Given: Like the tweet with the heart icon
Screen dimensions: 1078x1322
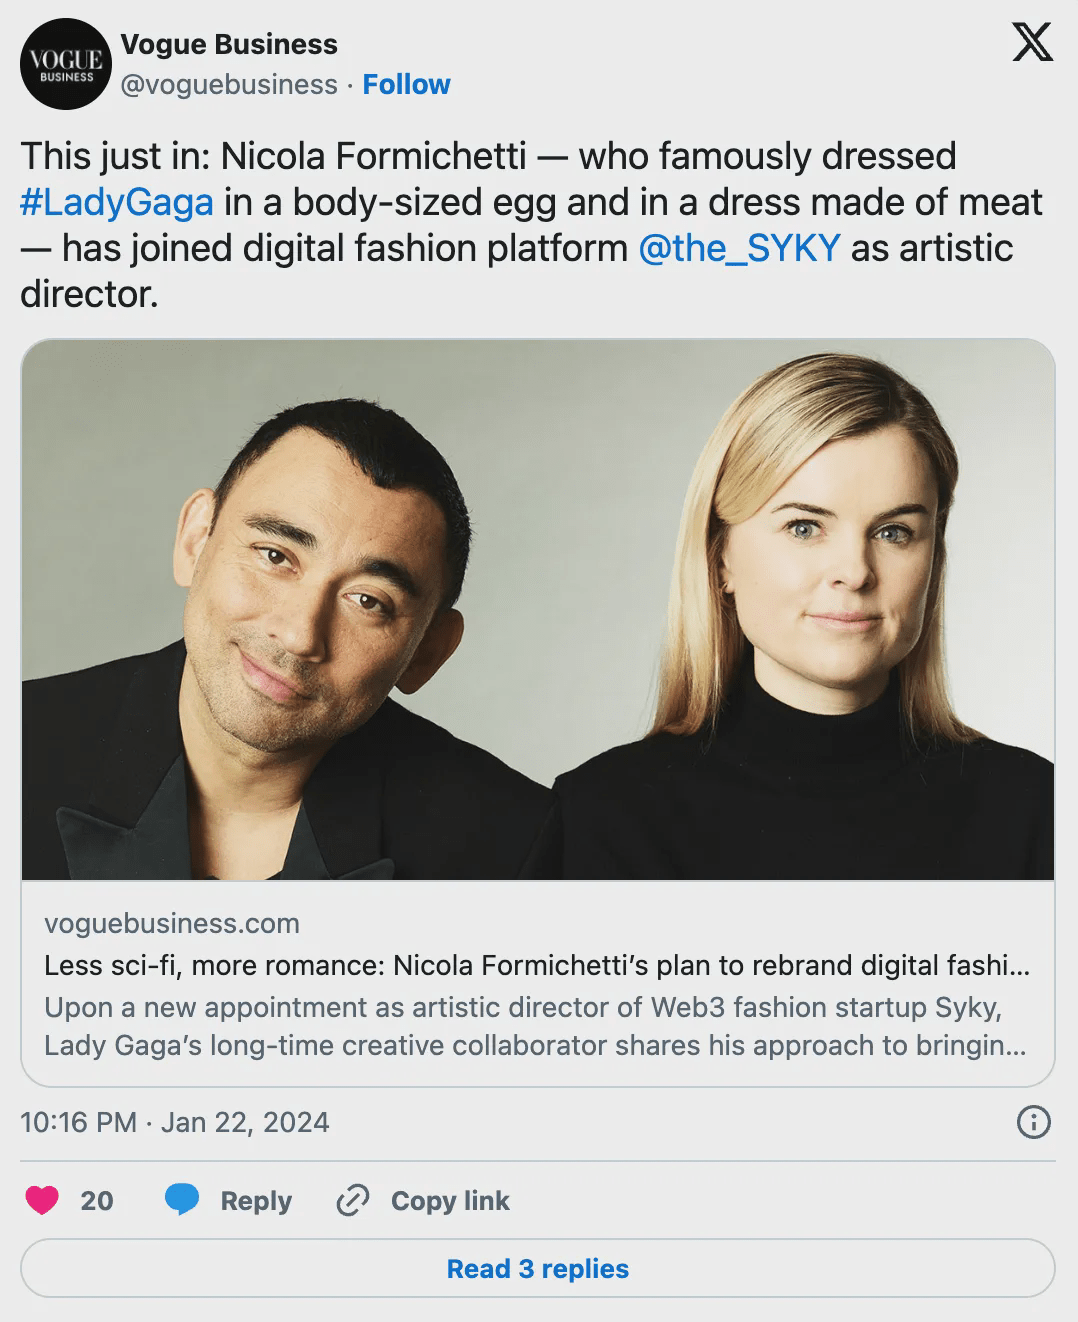Looking at the screenshot, I should click(x=42, y=1200).
